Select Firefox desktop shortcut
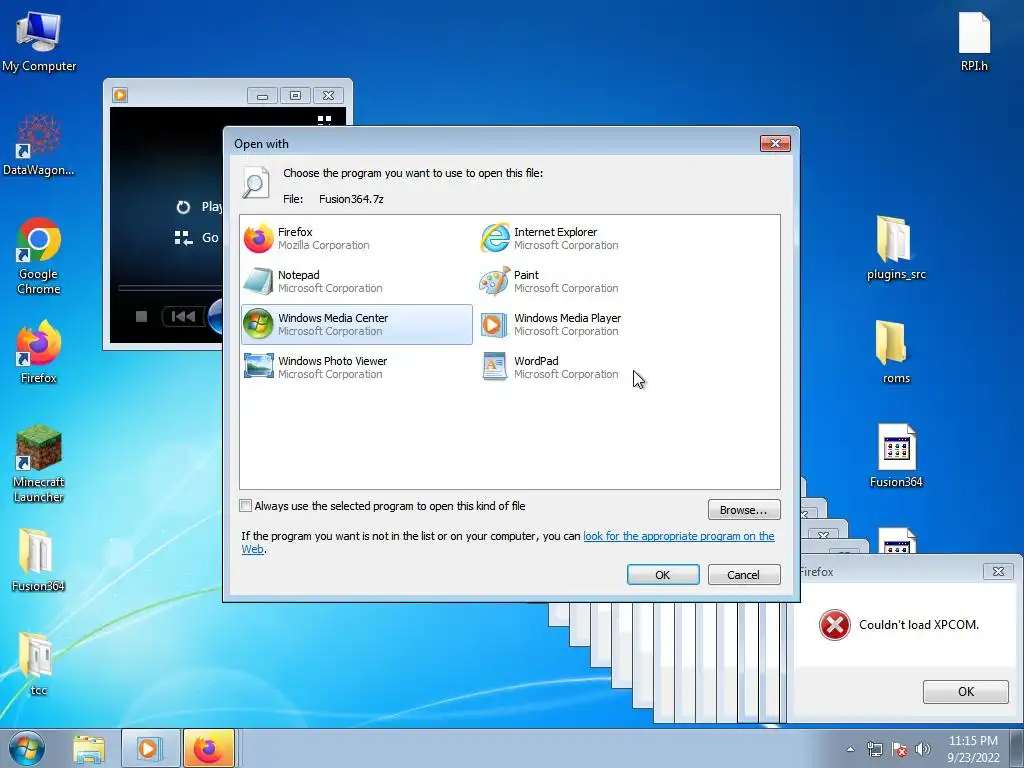 tap(39, 353)
